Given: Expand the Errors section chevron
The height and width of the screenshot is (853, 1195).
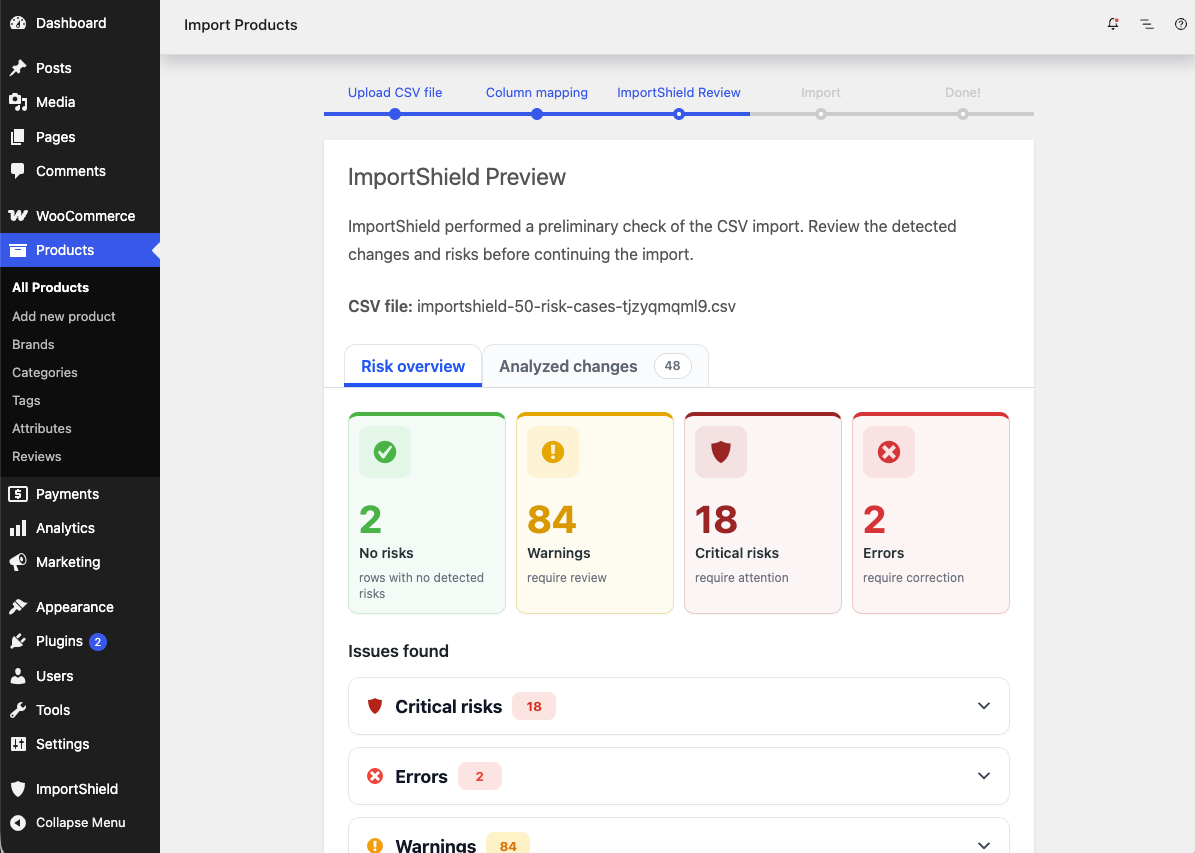Looking at the screenshot, I should [984, 776].
